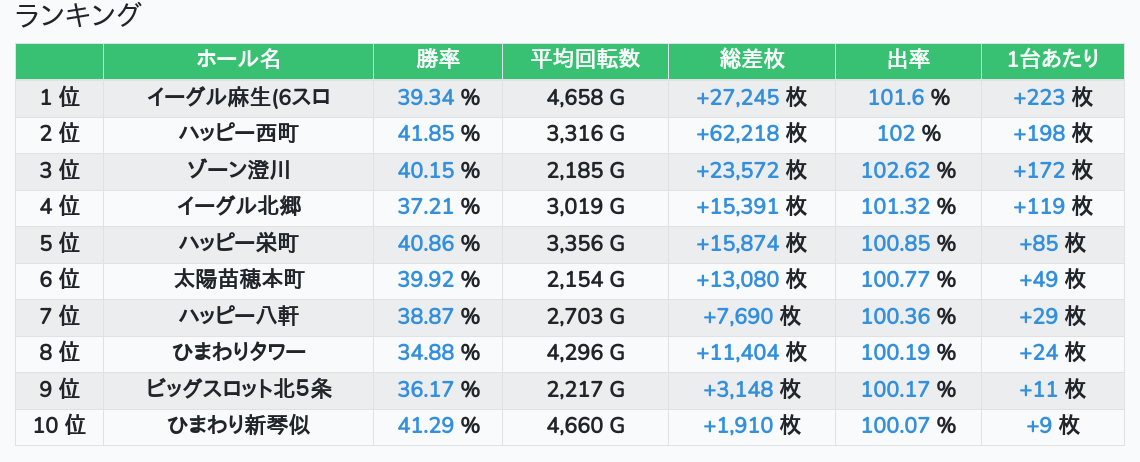Select the ハッピー八軒 hall name
The height and width of the screenshot is (462, 1140).
click(x=238, y=316)
